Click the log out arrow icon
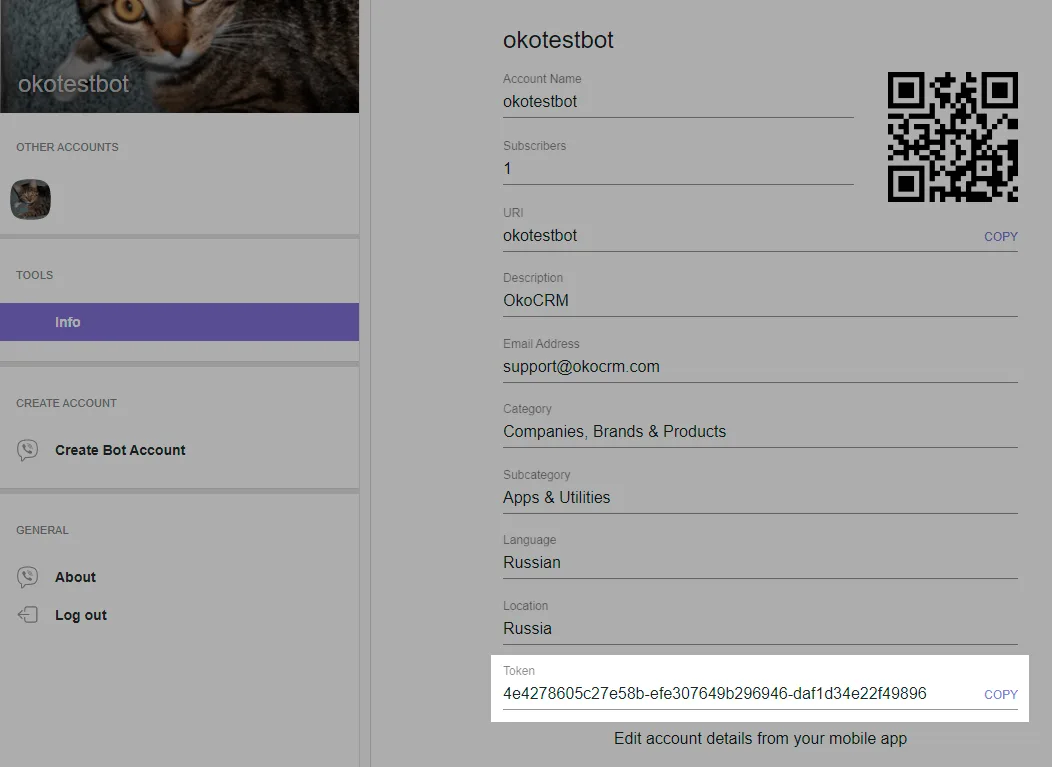 [28, 615]
